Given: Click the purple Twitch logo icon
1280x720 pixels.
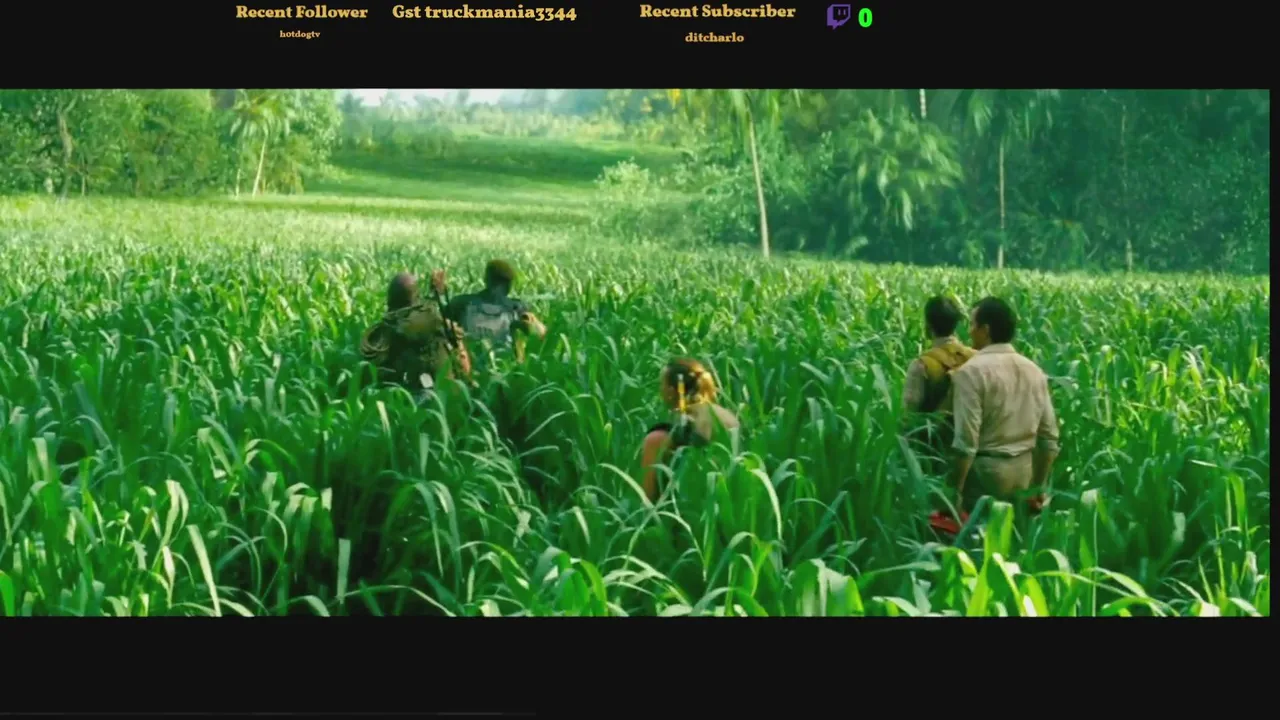Looking at the screenshot, I should tap(838, 16).
